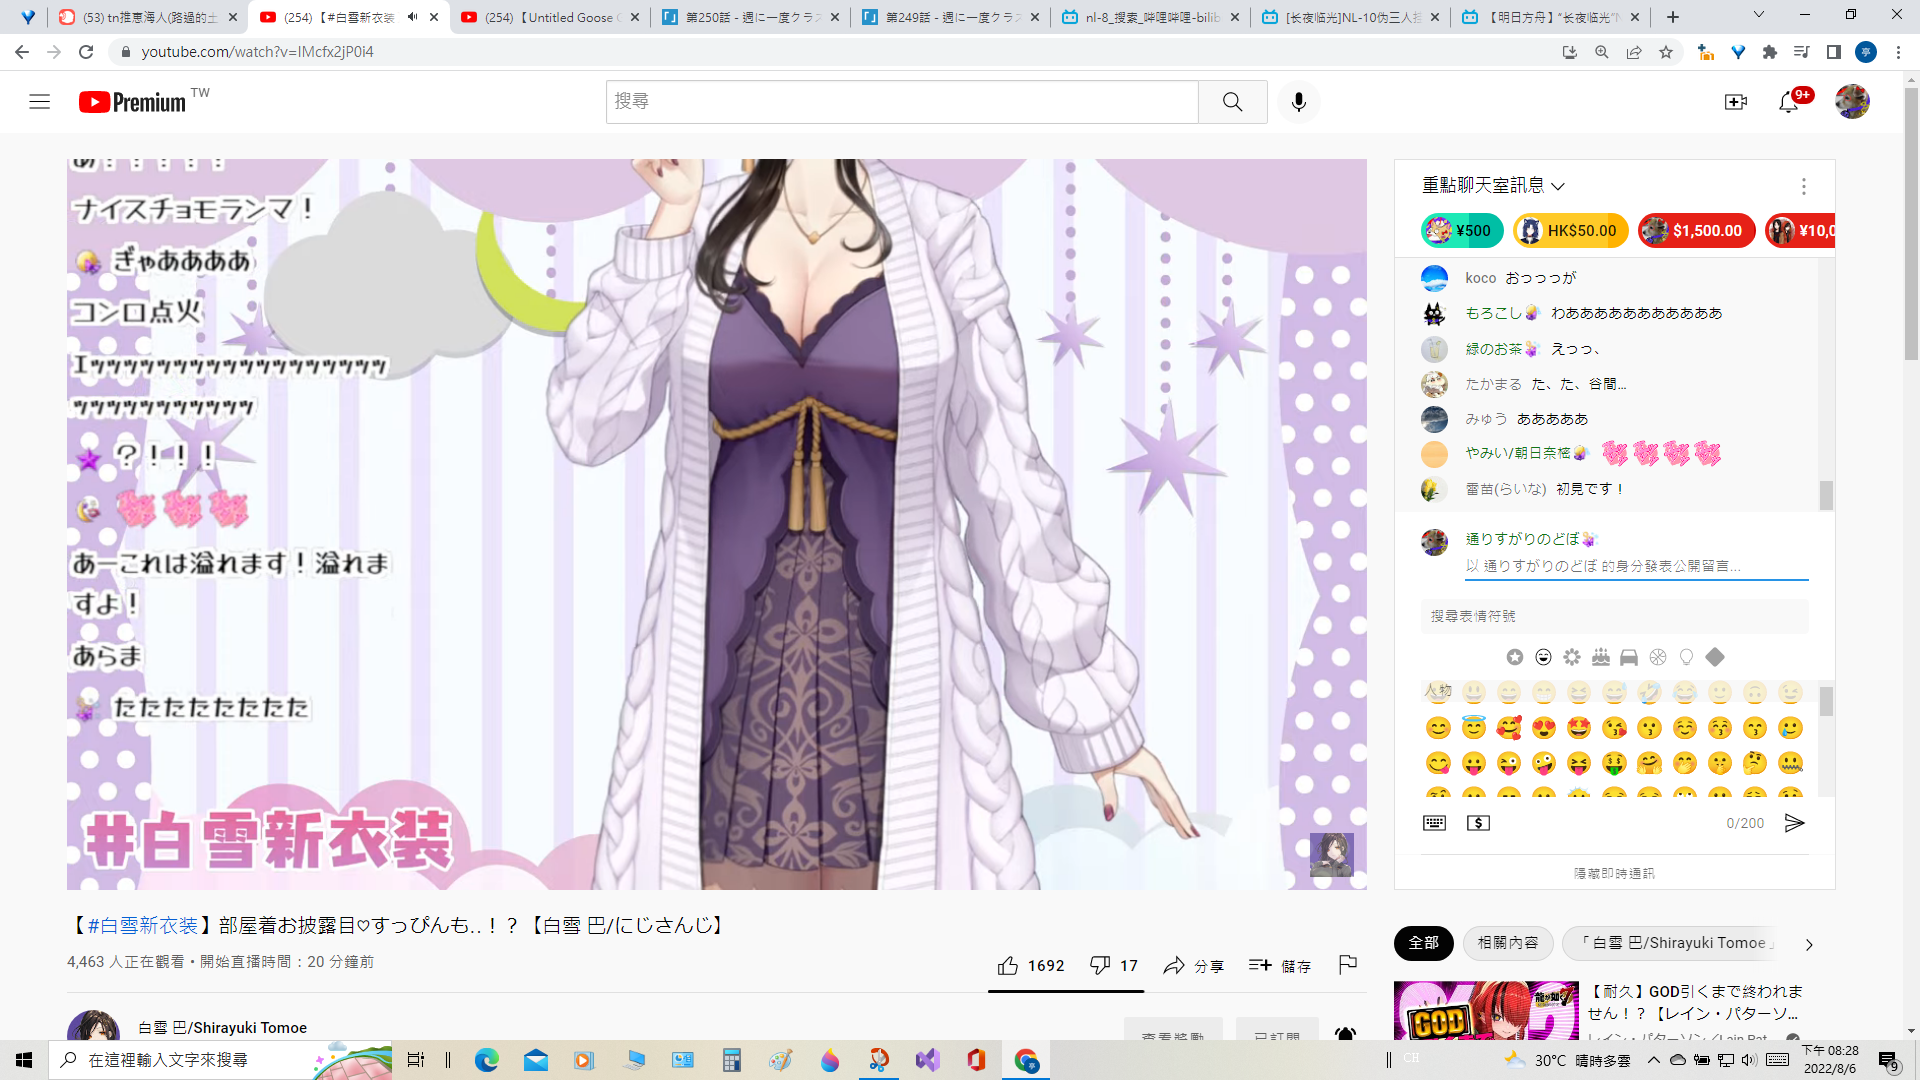Click the Chrome address bar URL
The height and width of the screenshot is (1080, 1920).
pyautogui.click(x=257, y=52)
